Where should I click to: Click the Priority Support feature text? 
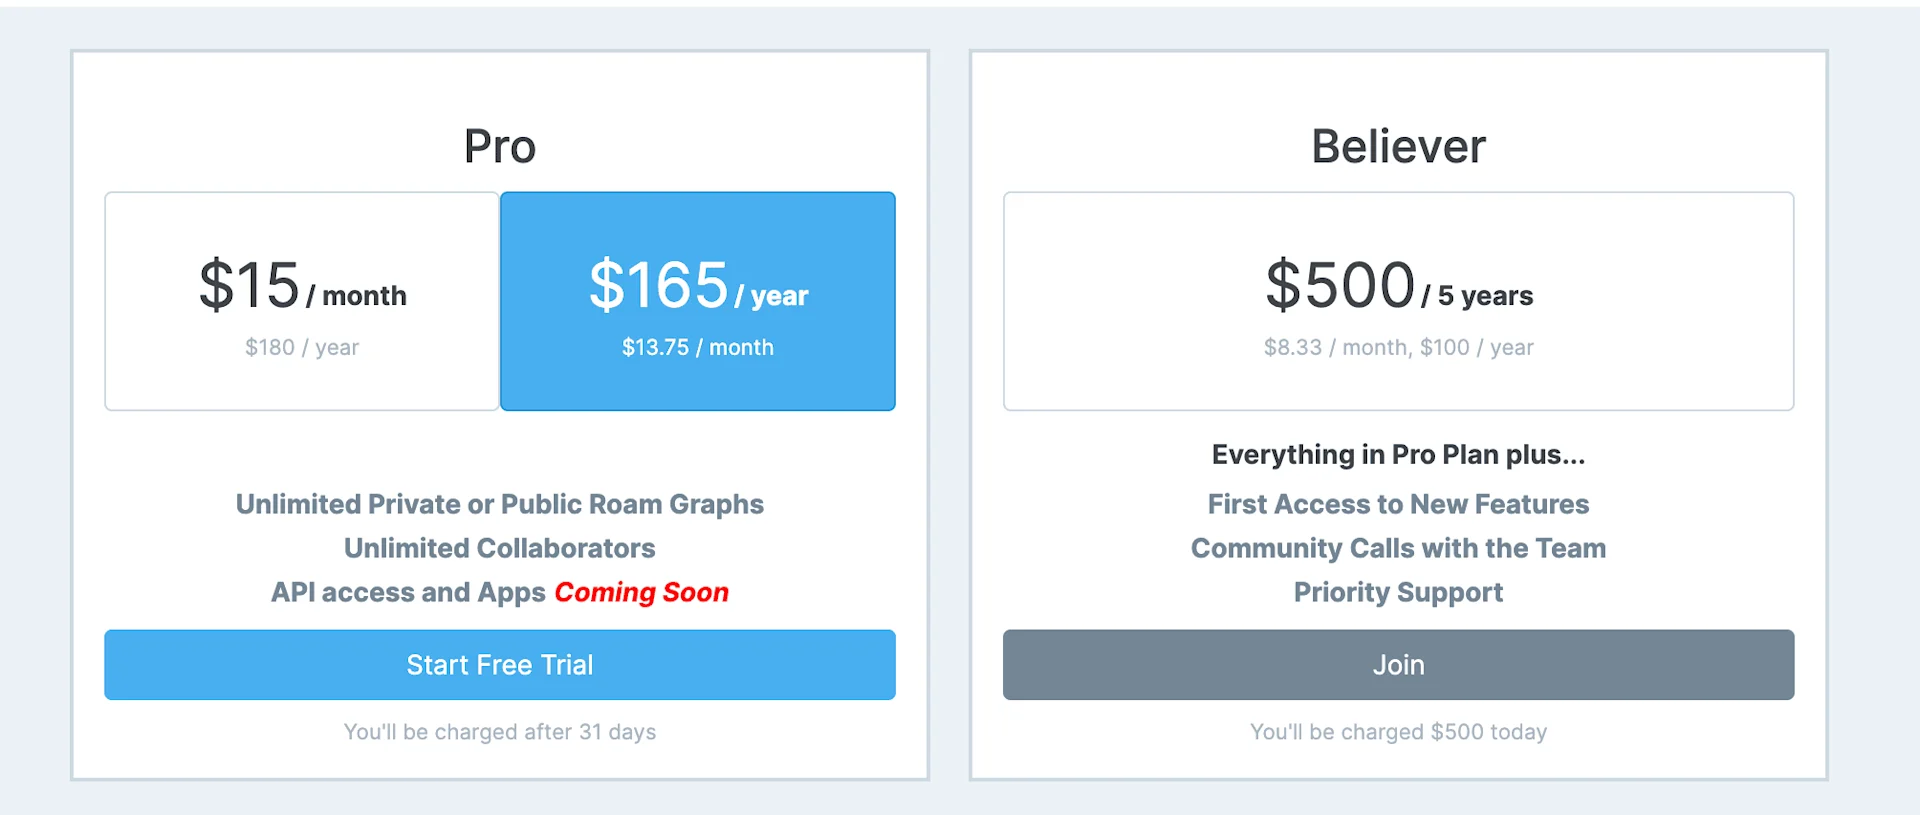(1397, 591)
